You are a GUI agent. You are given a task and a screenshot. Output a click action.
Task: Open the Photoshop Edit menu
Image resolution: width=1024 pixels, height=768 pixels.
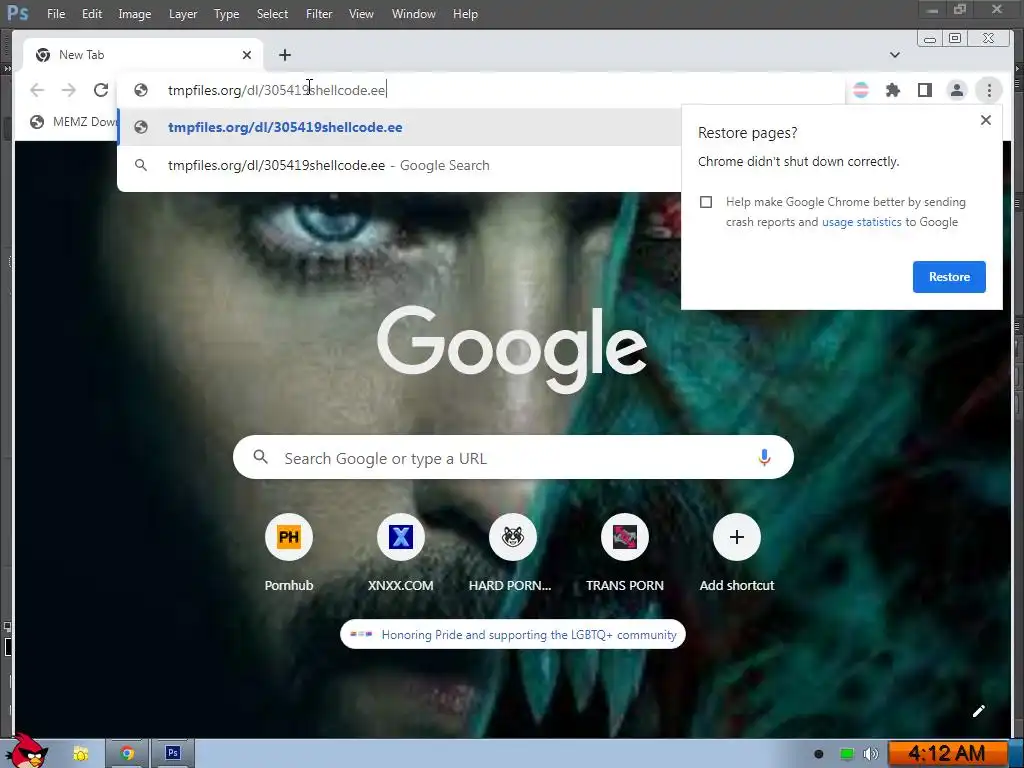91,14
